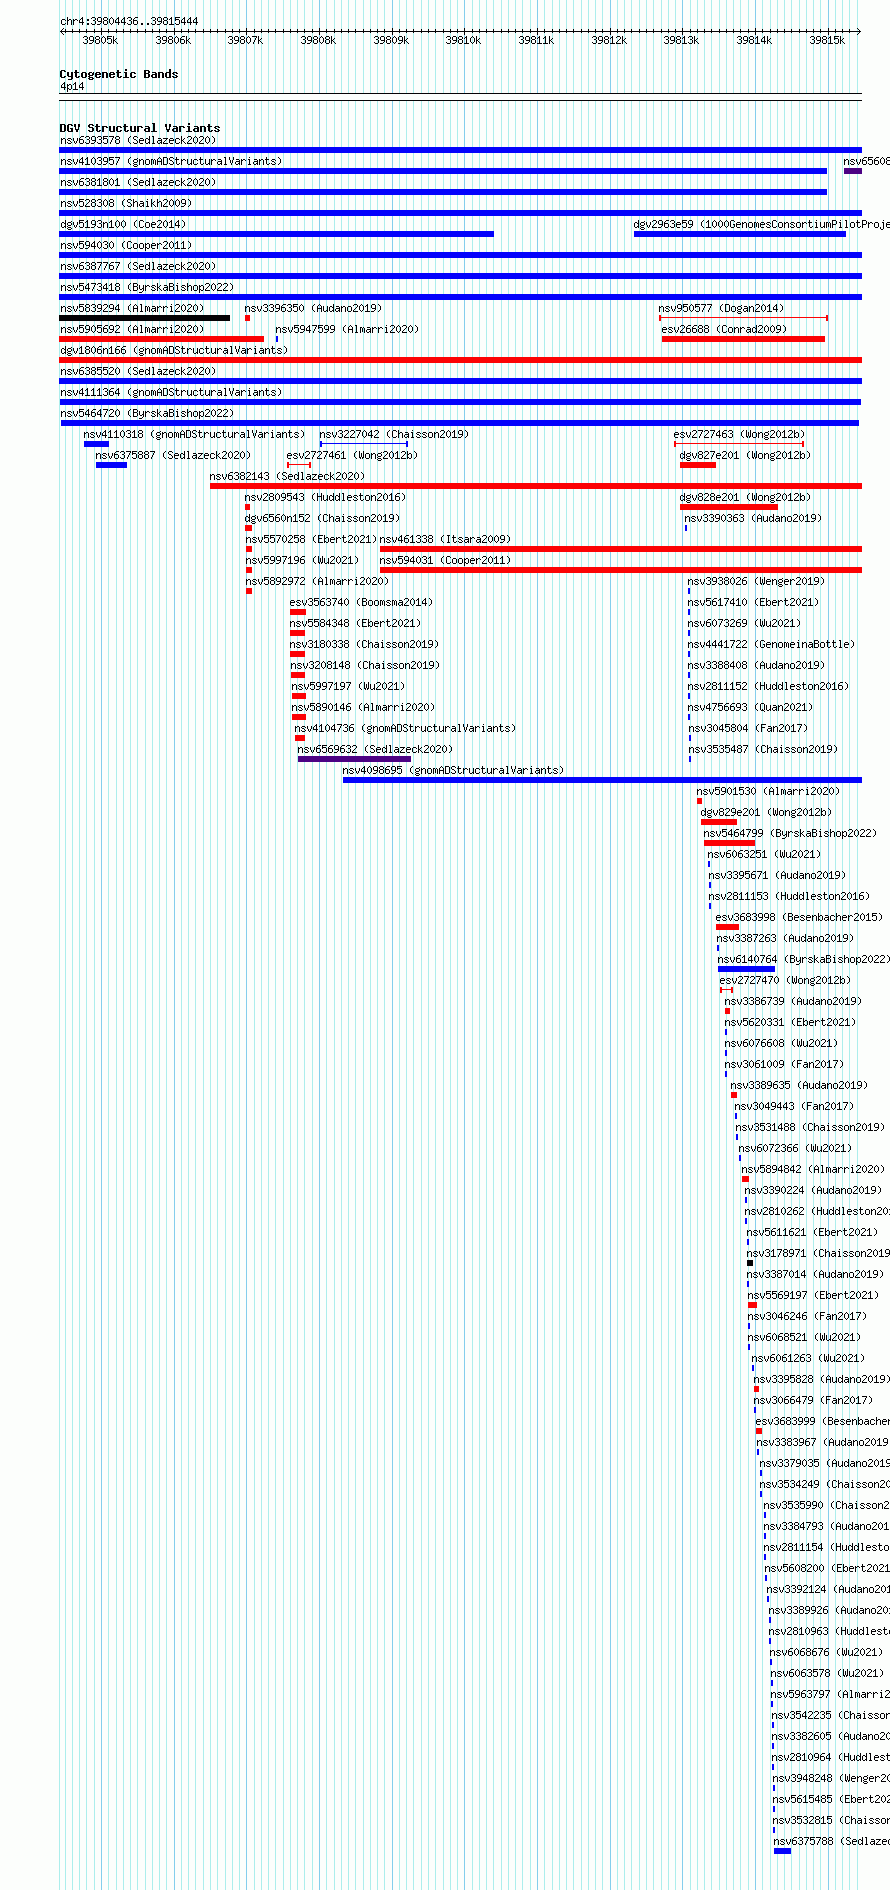Open nsv3531488 (Chaisson2019) label

810,1127
